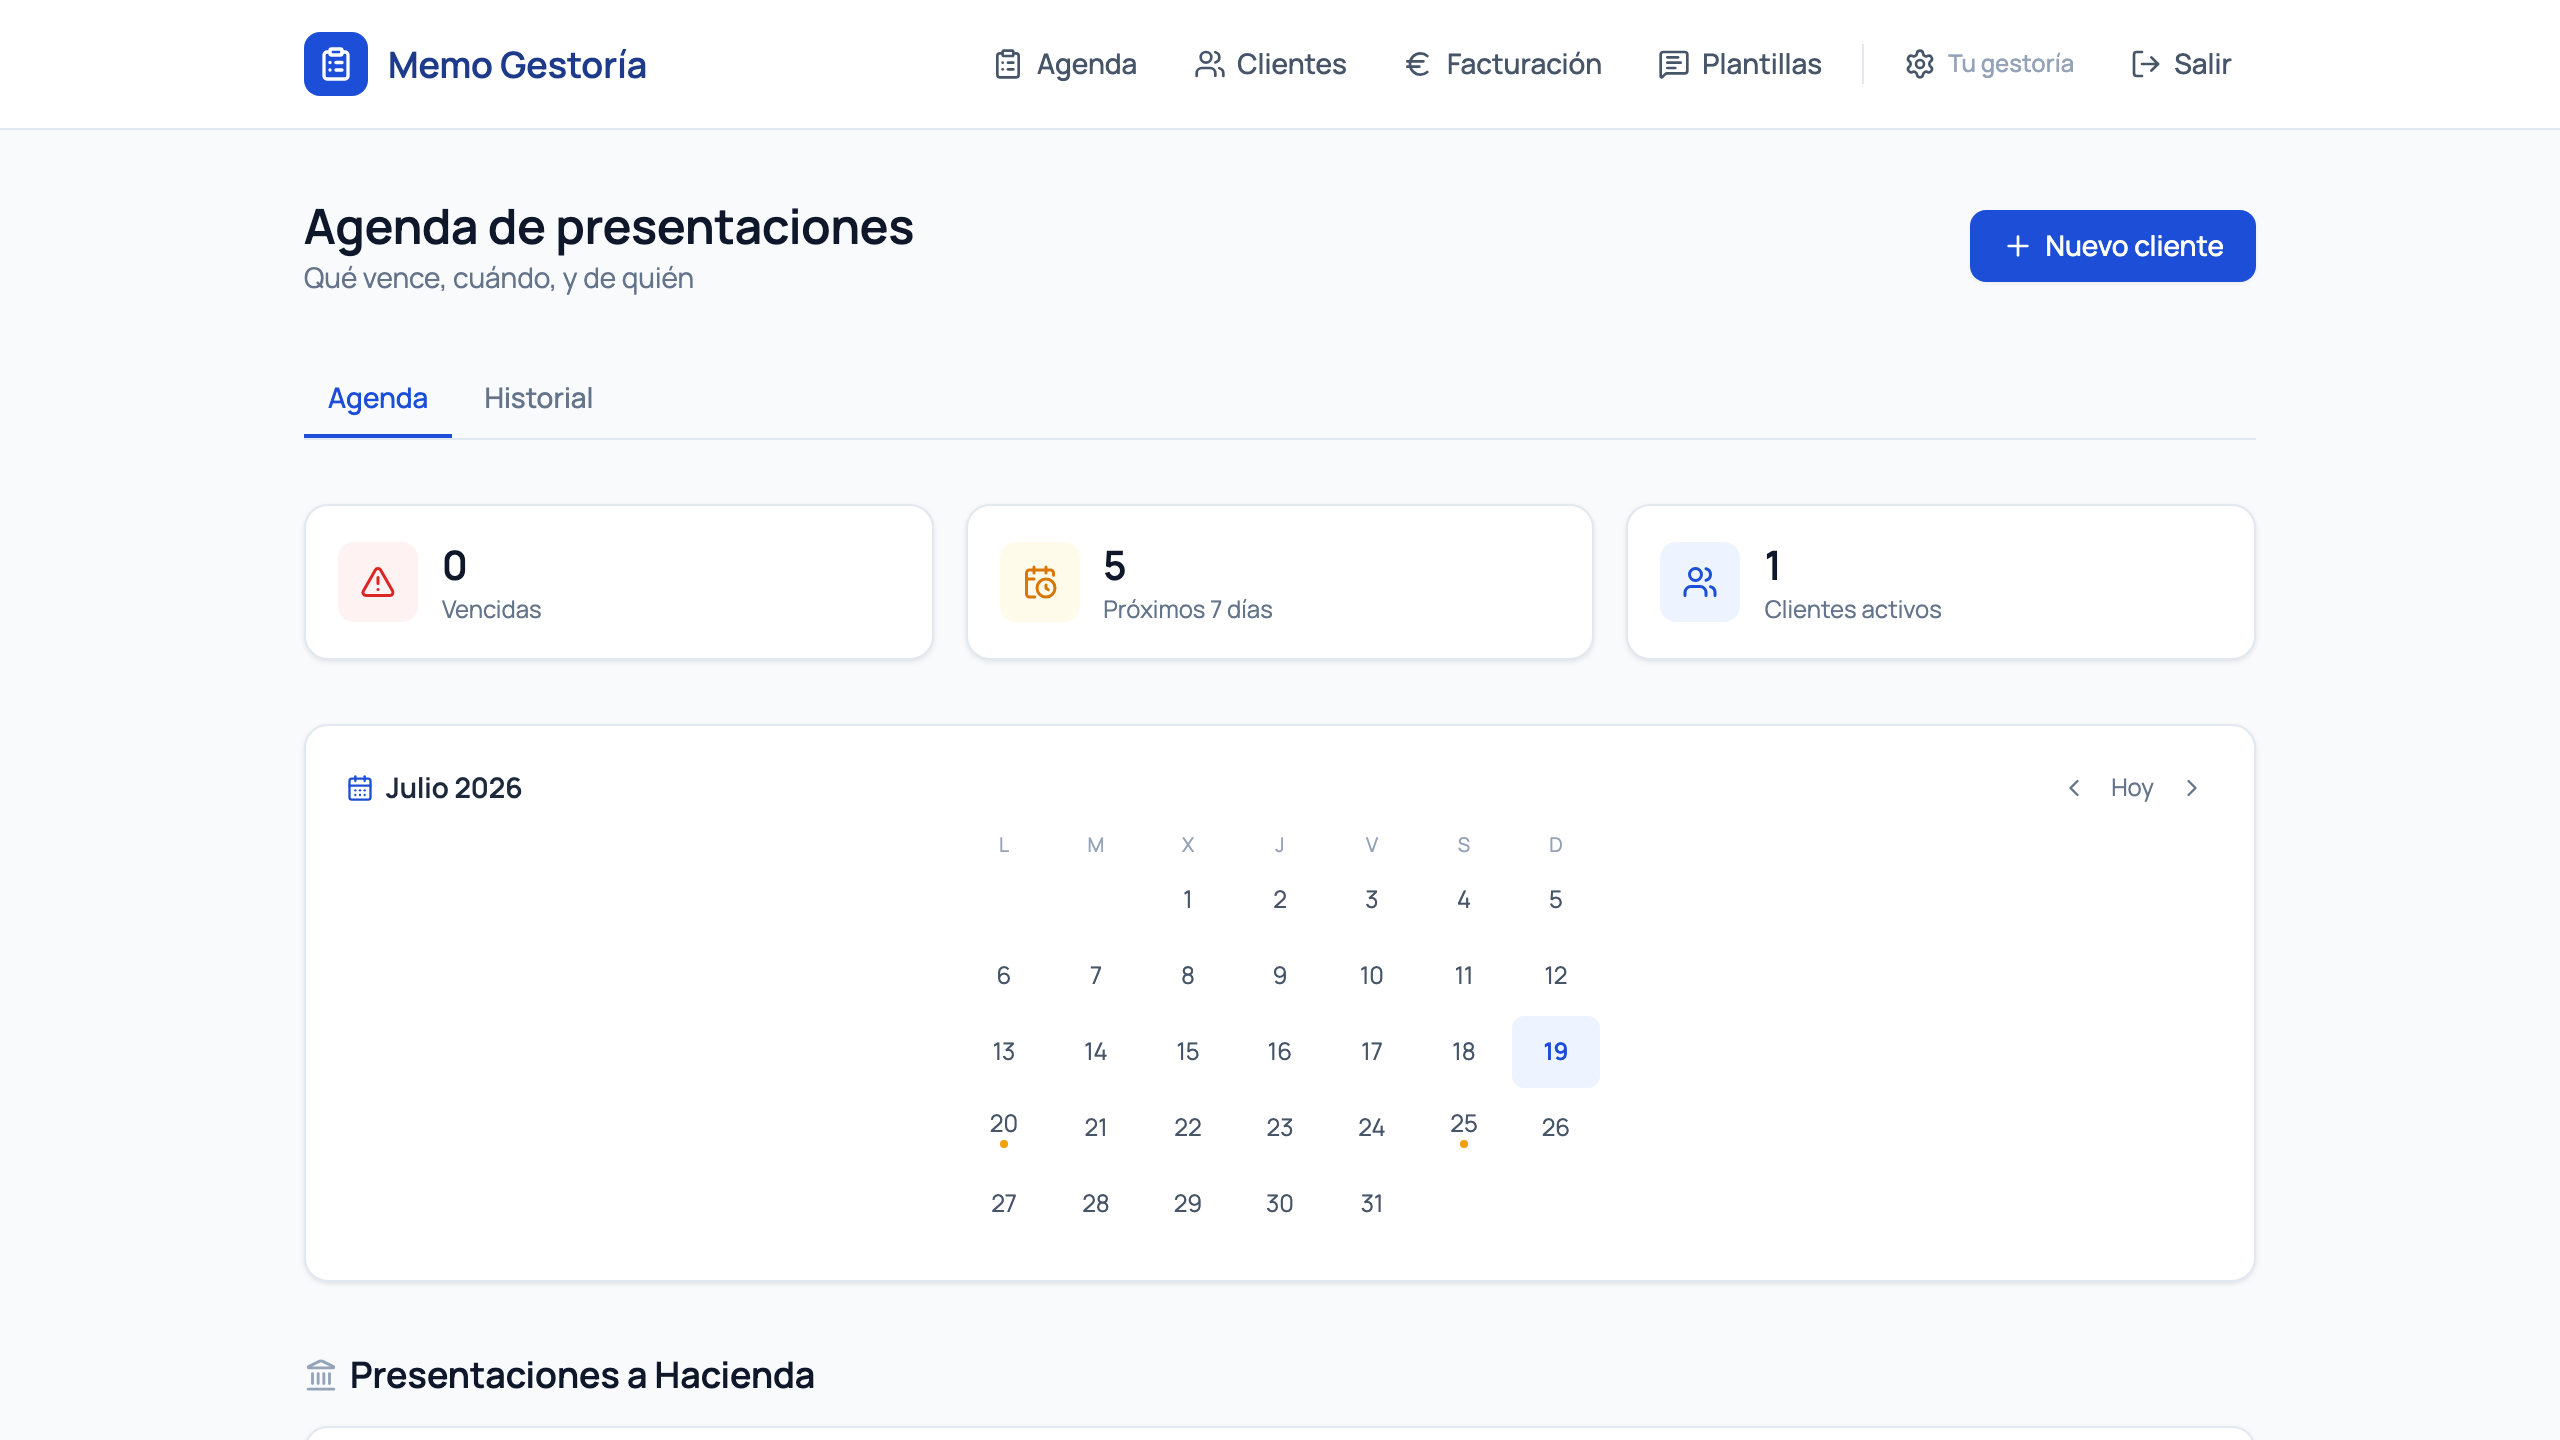The height and width of the screenshot is (1440, 2560).
Task: Select day 23 in the calendar
Action: 1280,1128
